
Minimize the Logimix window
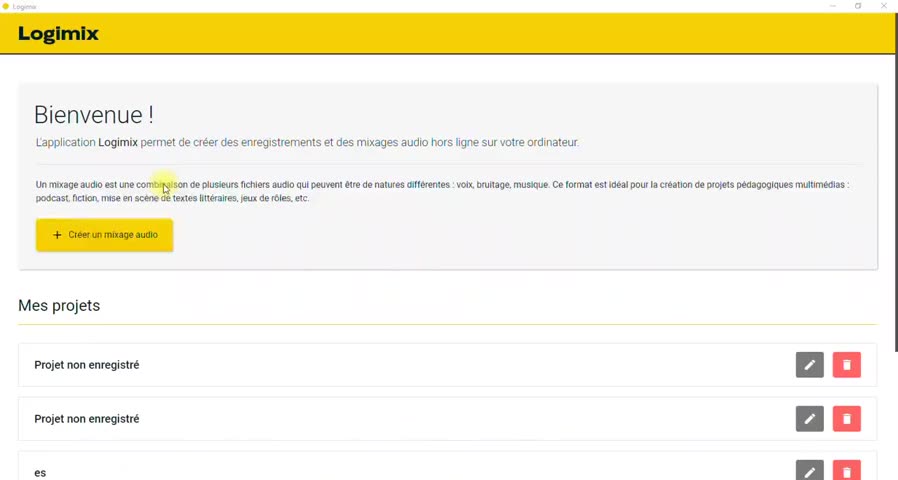pos(833,6)
